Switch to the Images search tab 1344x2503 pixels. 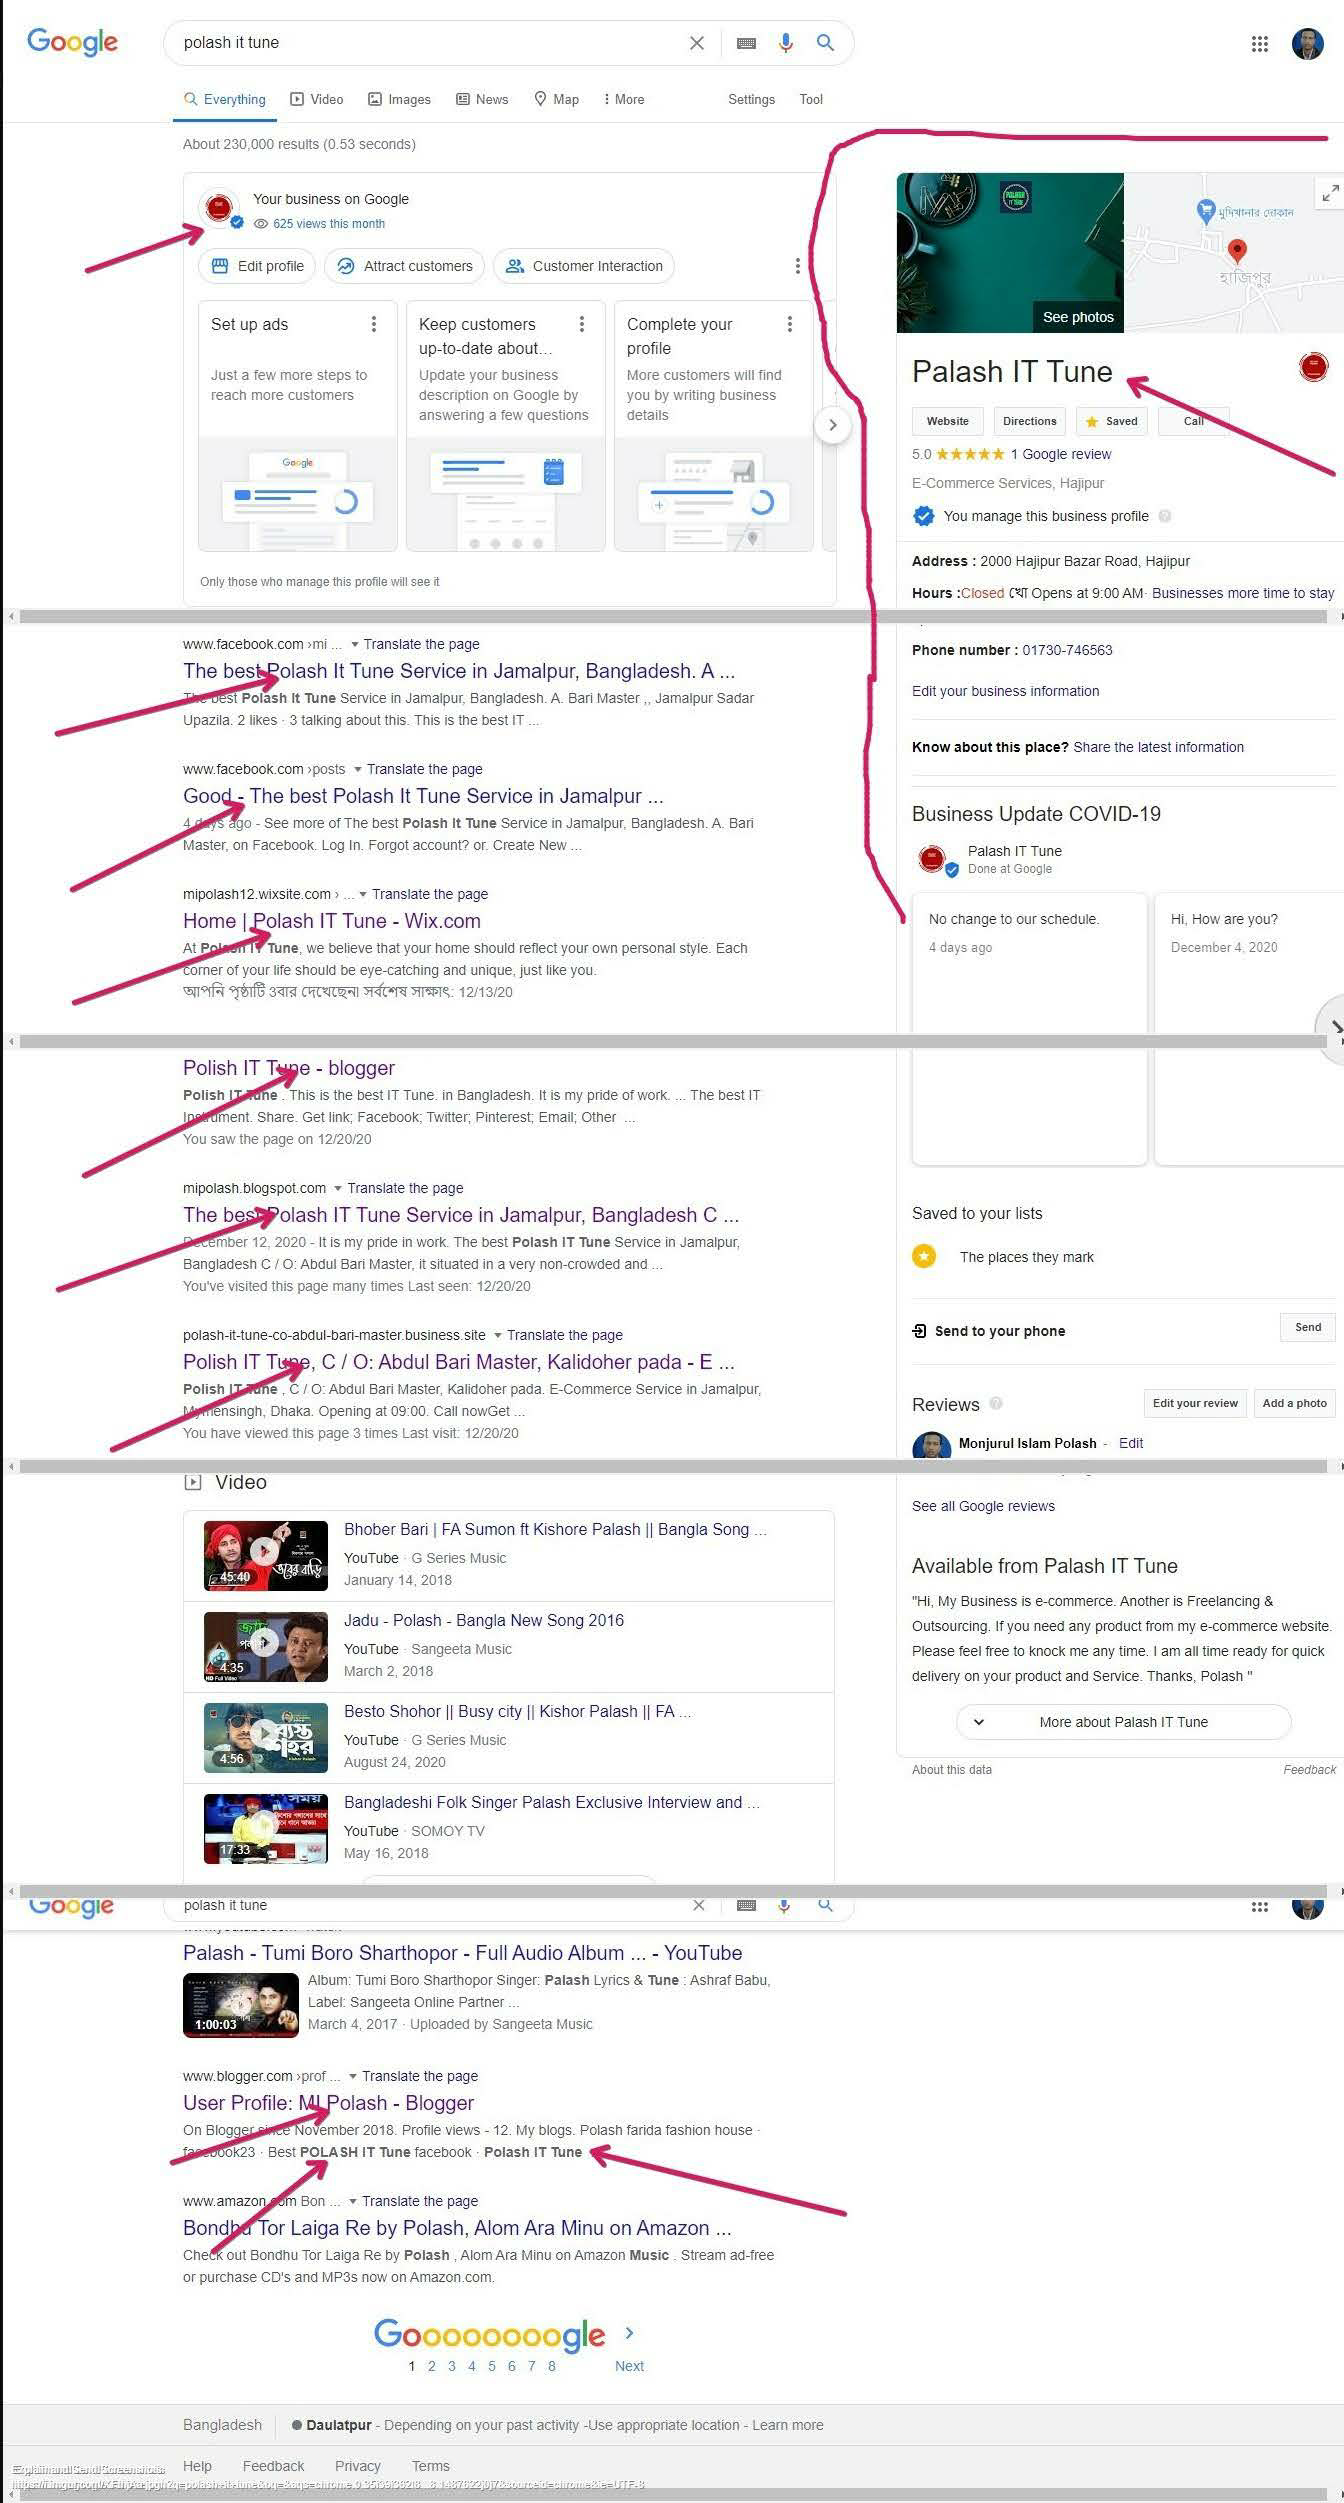(x=399, y=99)
